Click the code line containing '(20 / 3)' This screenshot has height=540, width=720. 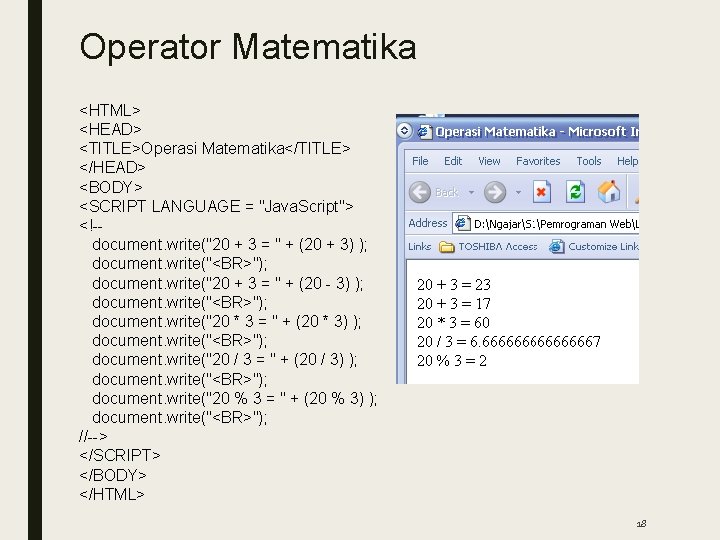[x=224, y=360]
